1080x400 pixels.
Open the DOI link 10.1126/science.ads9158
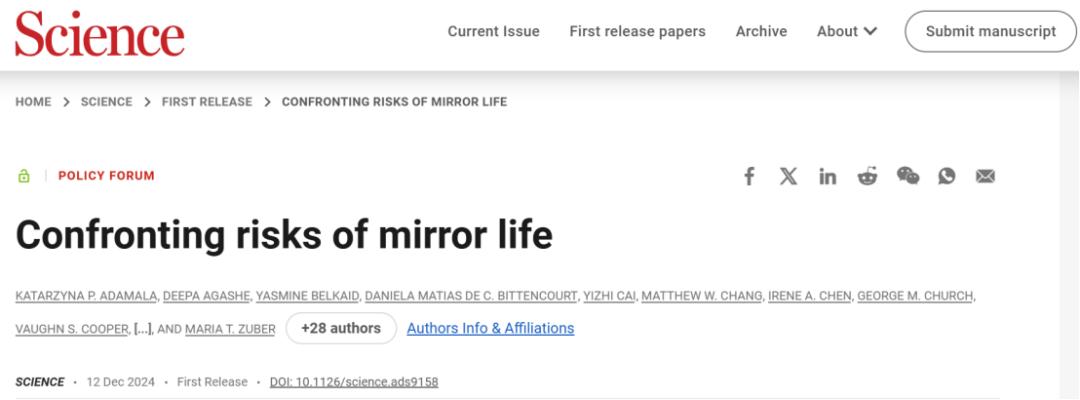pyautogui.click(x=354, y=382)
